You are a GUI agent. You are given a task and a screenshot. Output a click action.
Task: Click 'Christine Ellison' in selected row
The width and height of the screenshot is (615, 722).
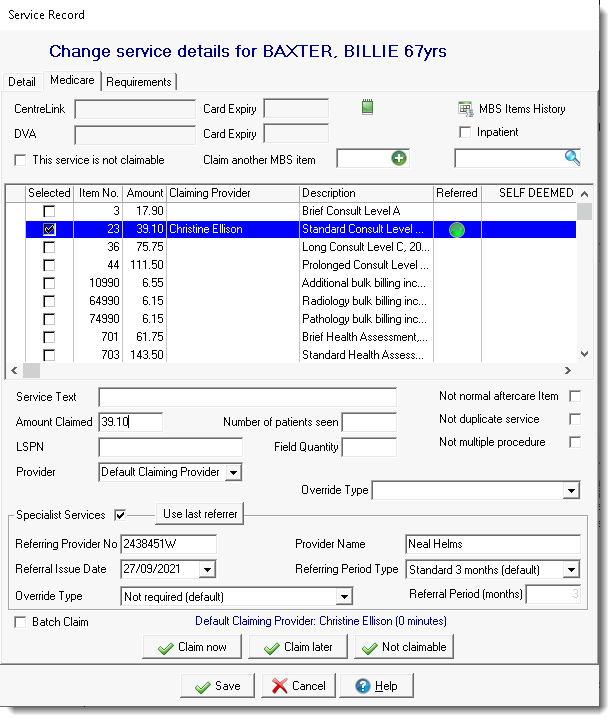tap(208, 231)
